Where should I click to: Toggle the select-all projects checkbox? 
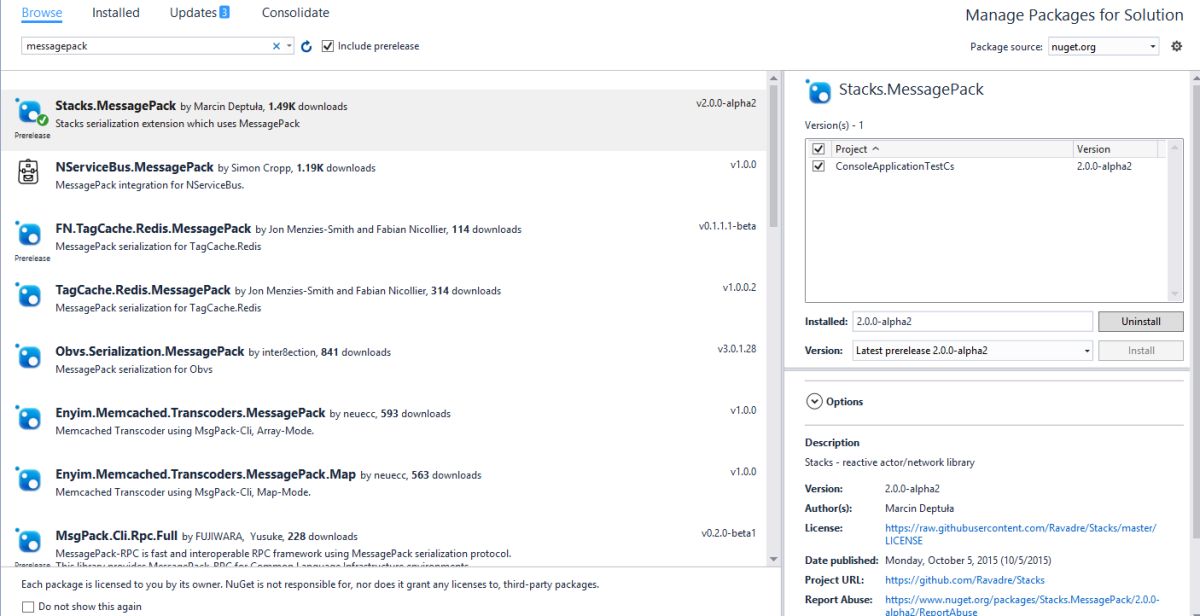[818, 148]
